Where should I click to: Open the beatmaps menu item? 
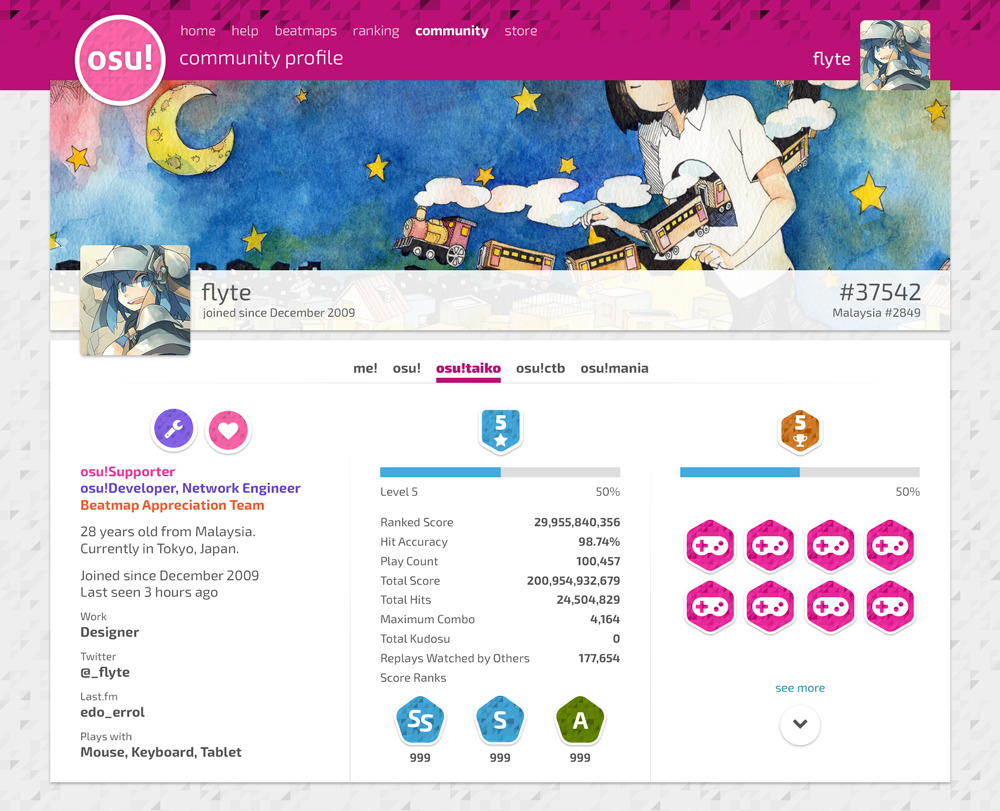[x=305, y=31]
